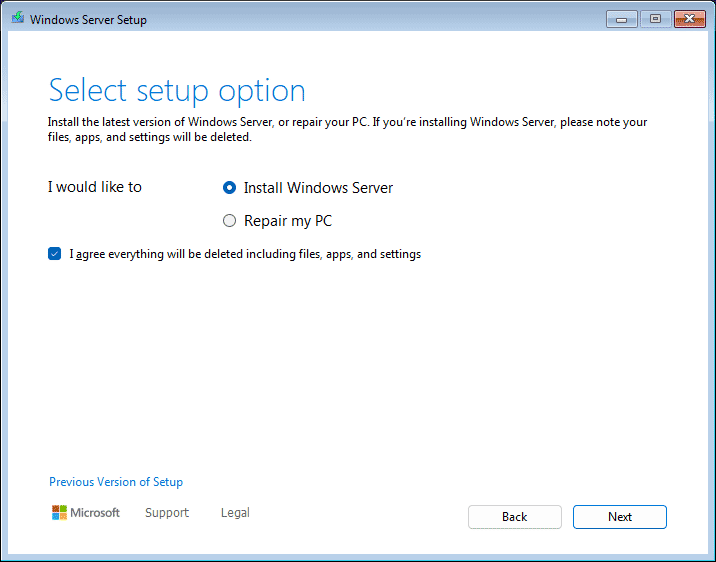This screenshot has height=562, width=716.
Task: Go back to the previous setup page
Action: (515, 517)
